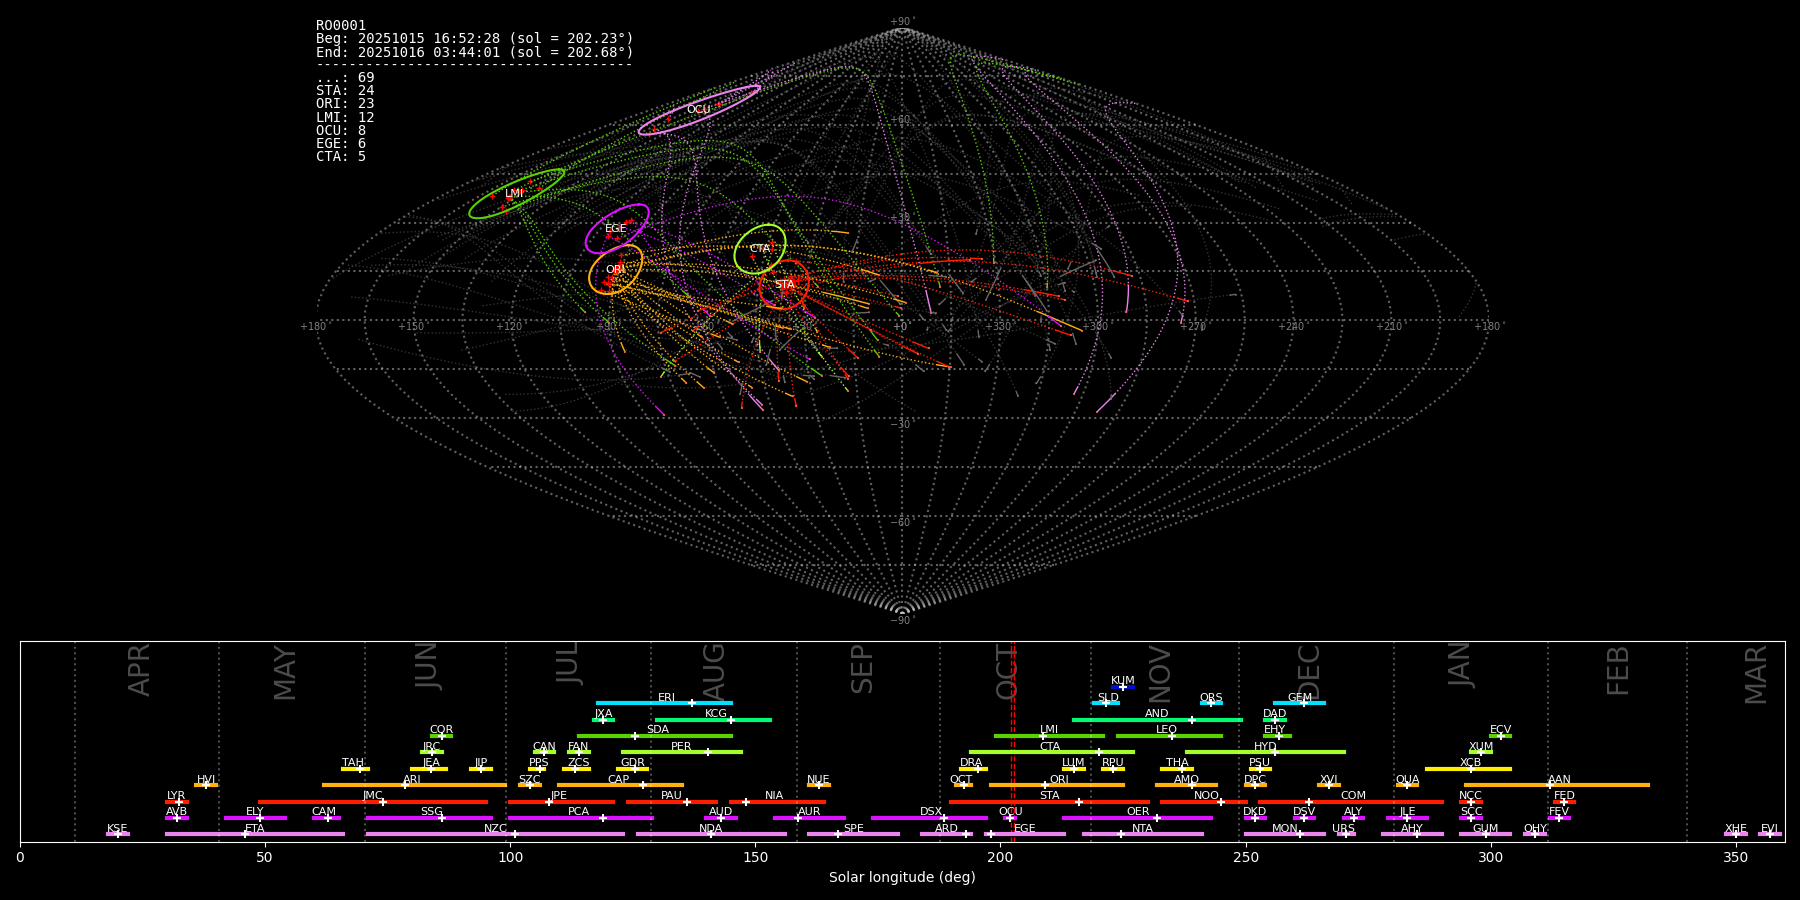The width and height of the screenshot is (1800, 900).
Task: Click the ETA shower bar in the timeline
Action: point(255,834)
